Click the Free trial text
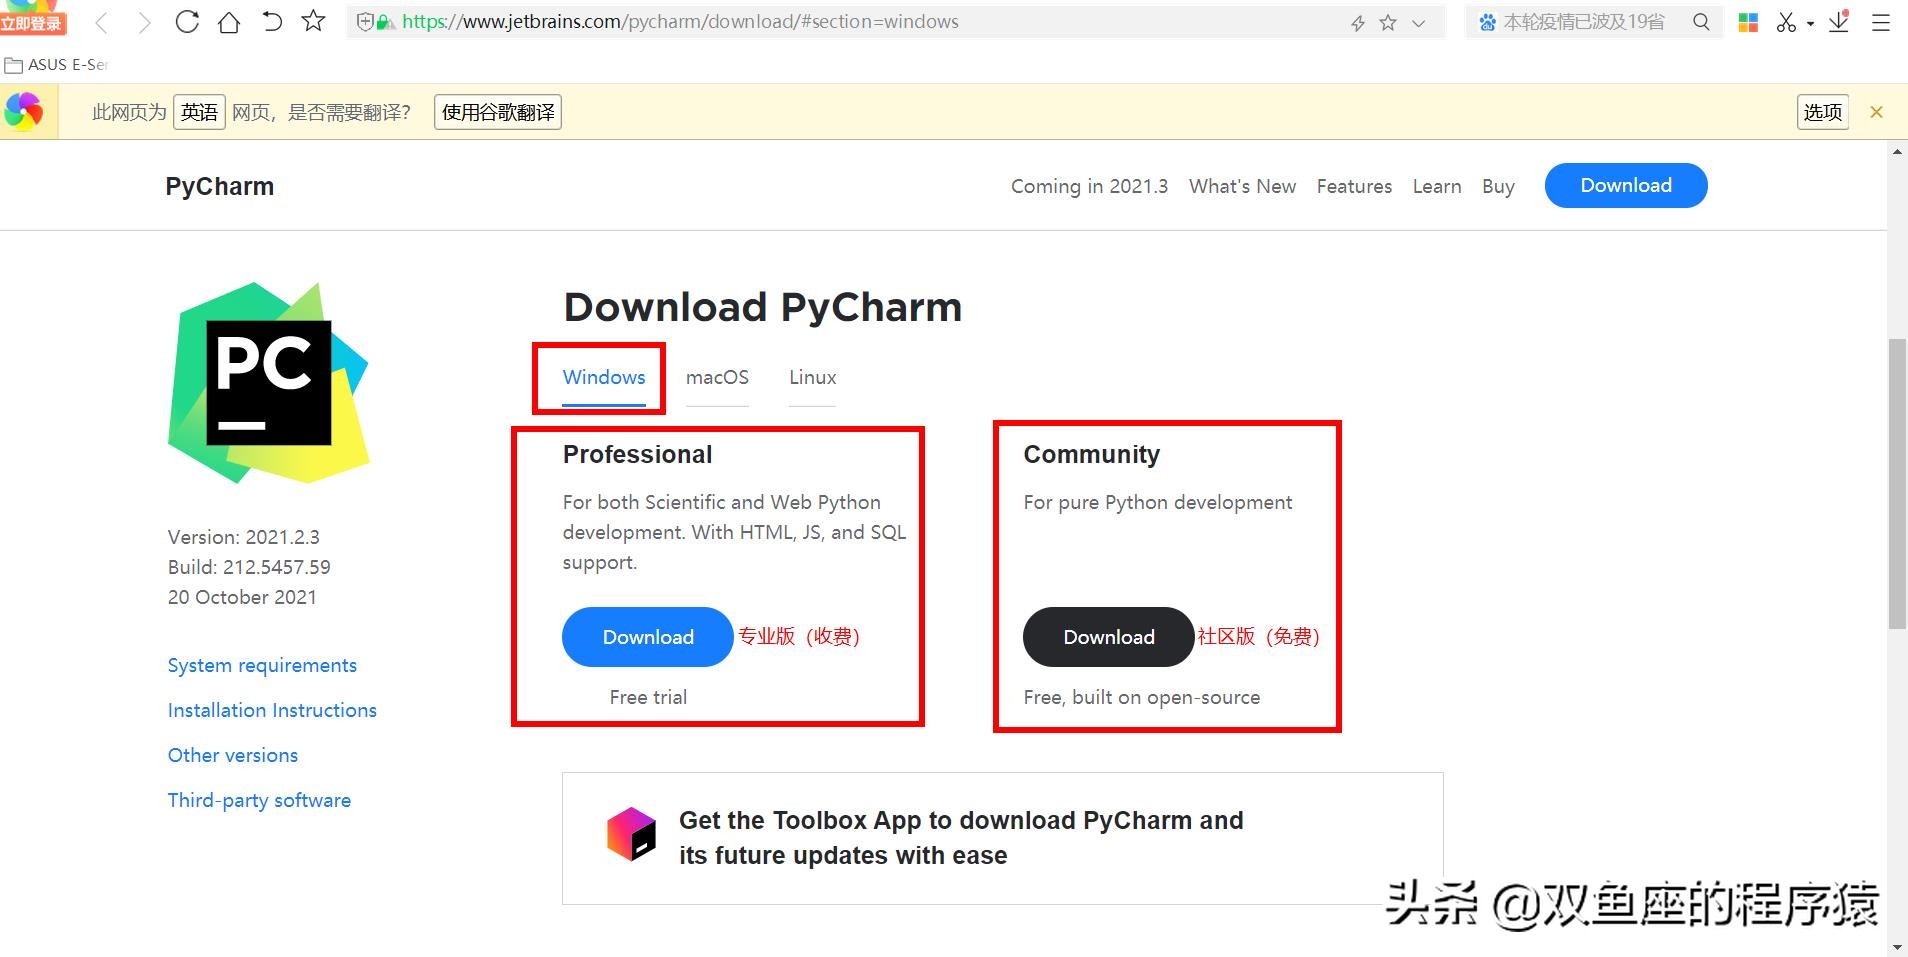This screenshot has width=1908, height=957. (x=648, y=697)
